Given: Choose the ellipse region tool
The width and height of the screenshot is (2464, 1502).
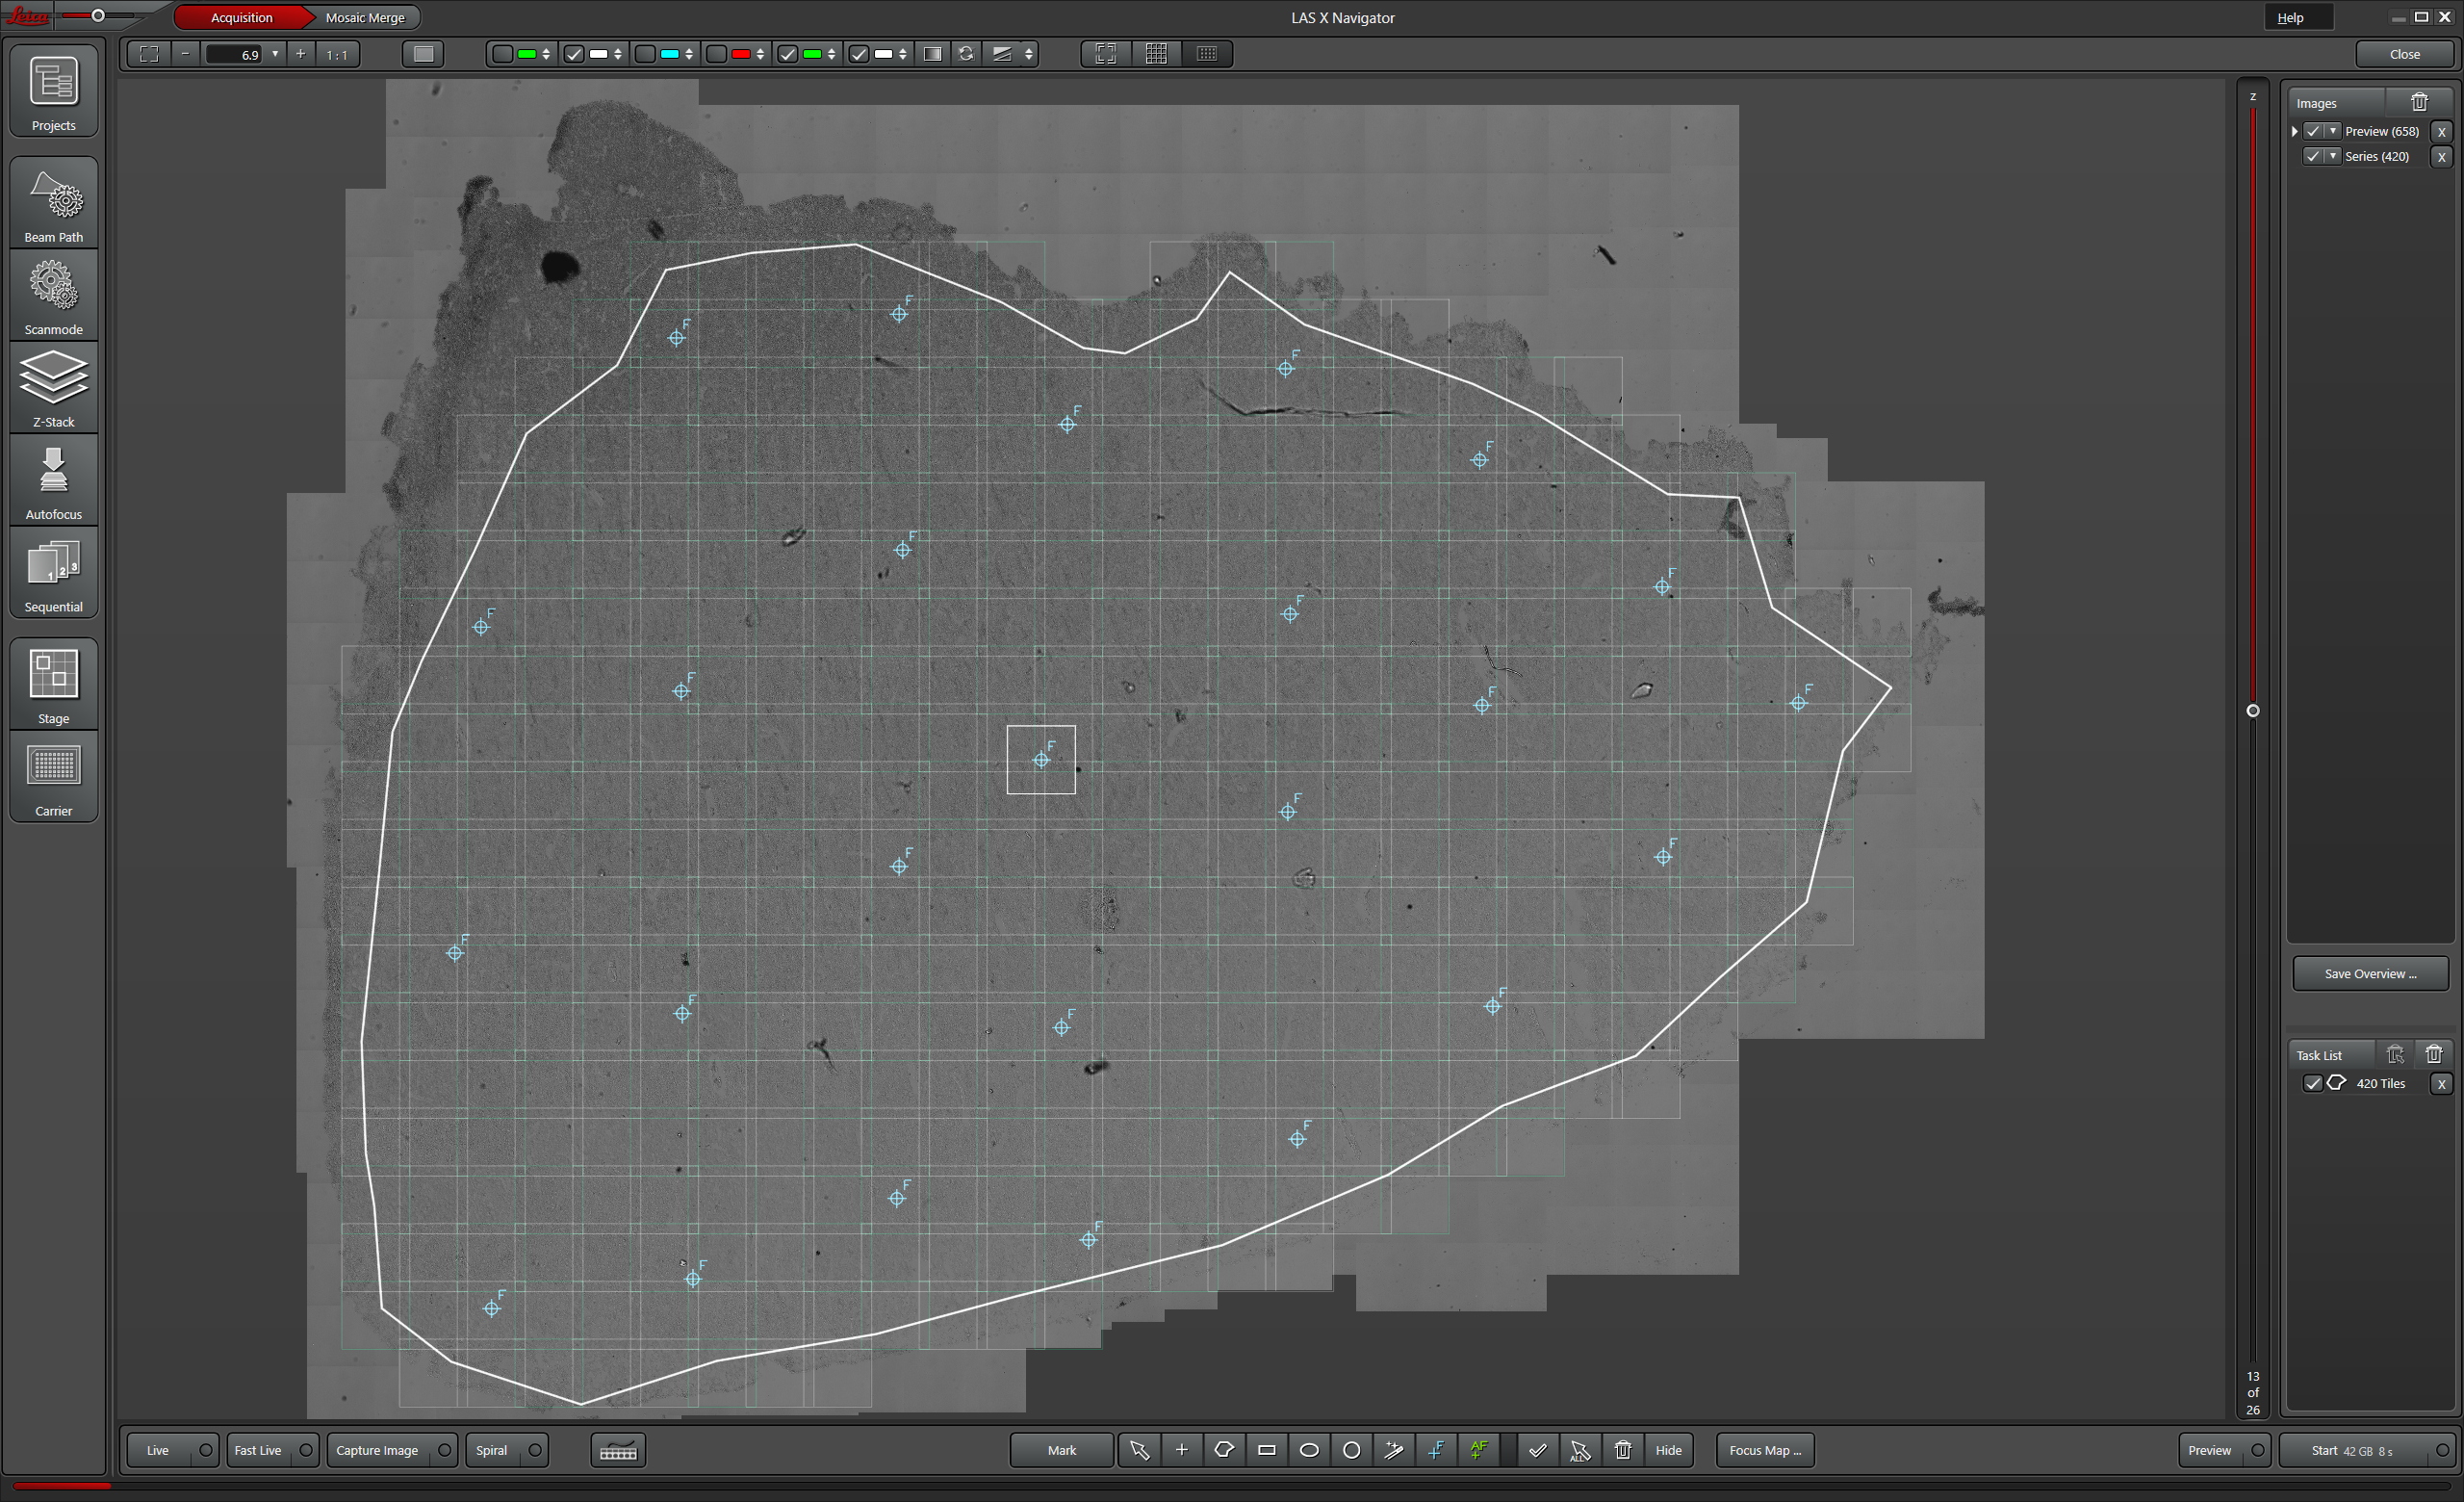Looking at the screenshot, I should [1308, 1450].
